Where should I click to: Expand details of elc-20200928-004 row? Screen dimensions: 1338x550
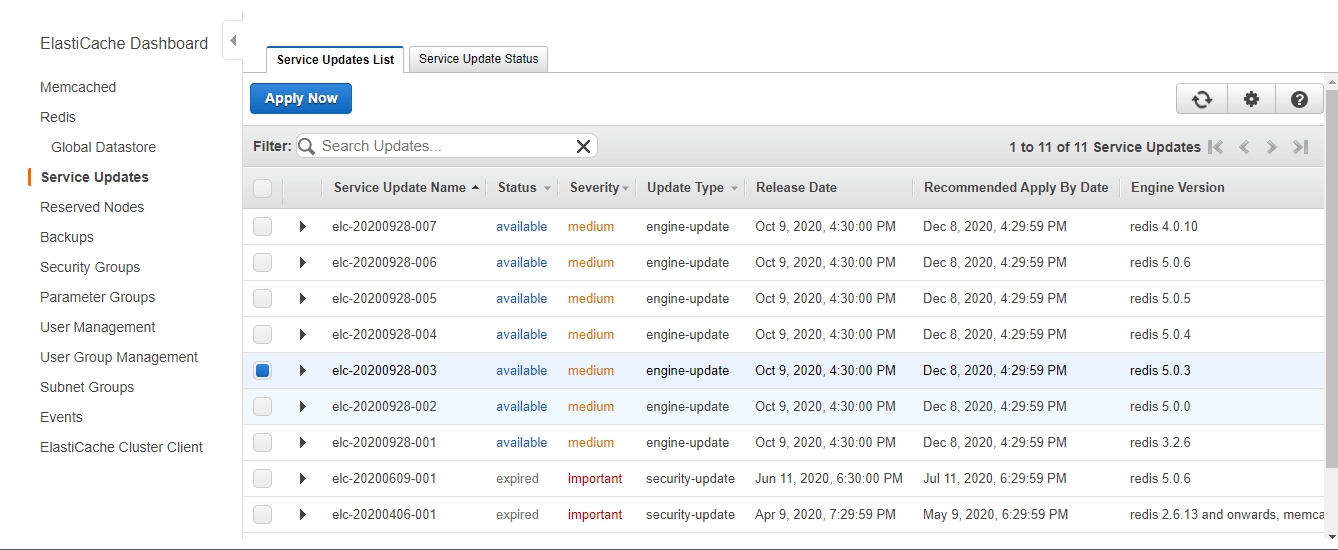tap(302, 335)
